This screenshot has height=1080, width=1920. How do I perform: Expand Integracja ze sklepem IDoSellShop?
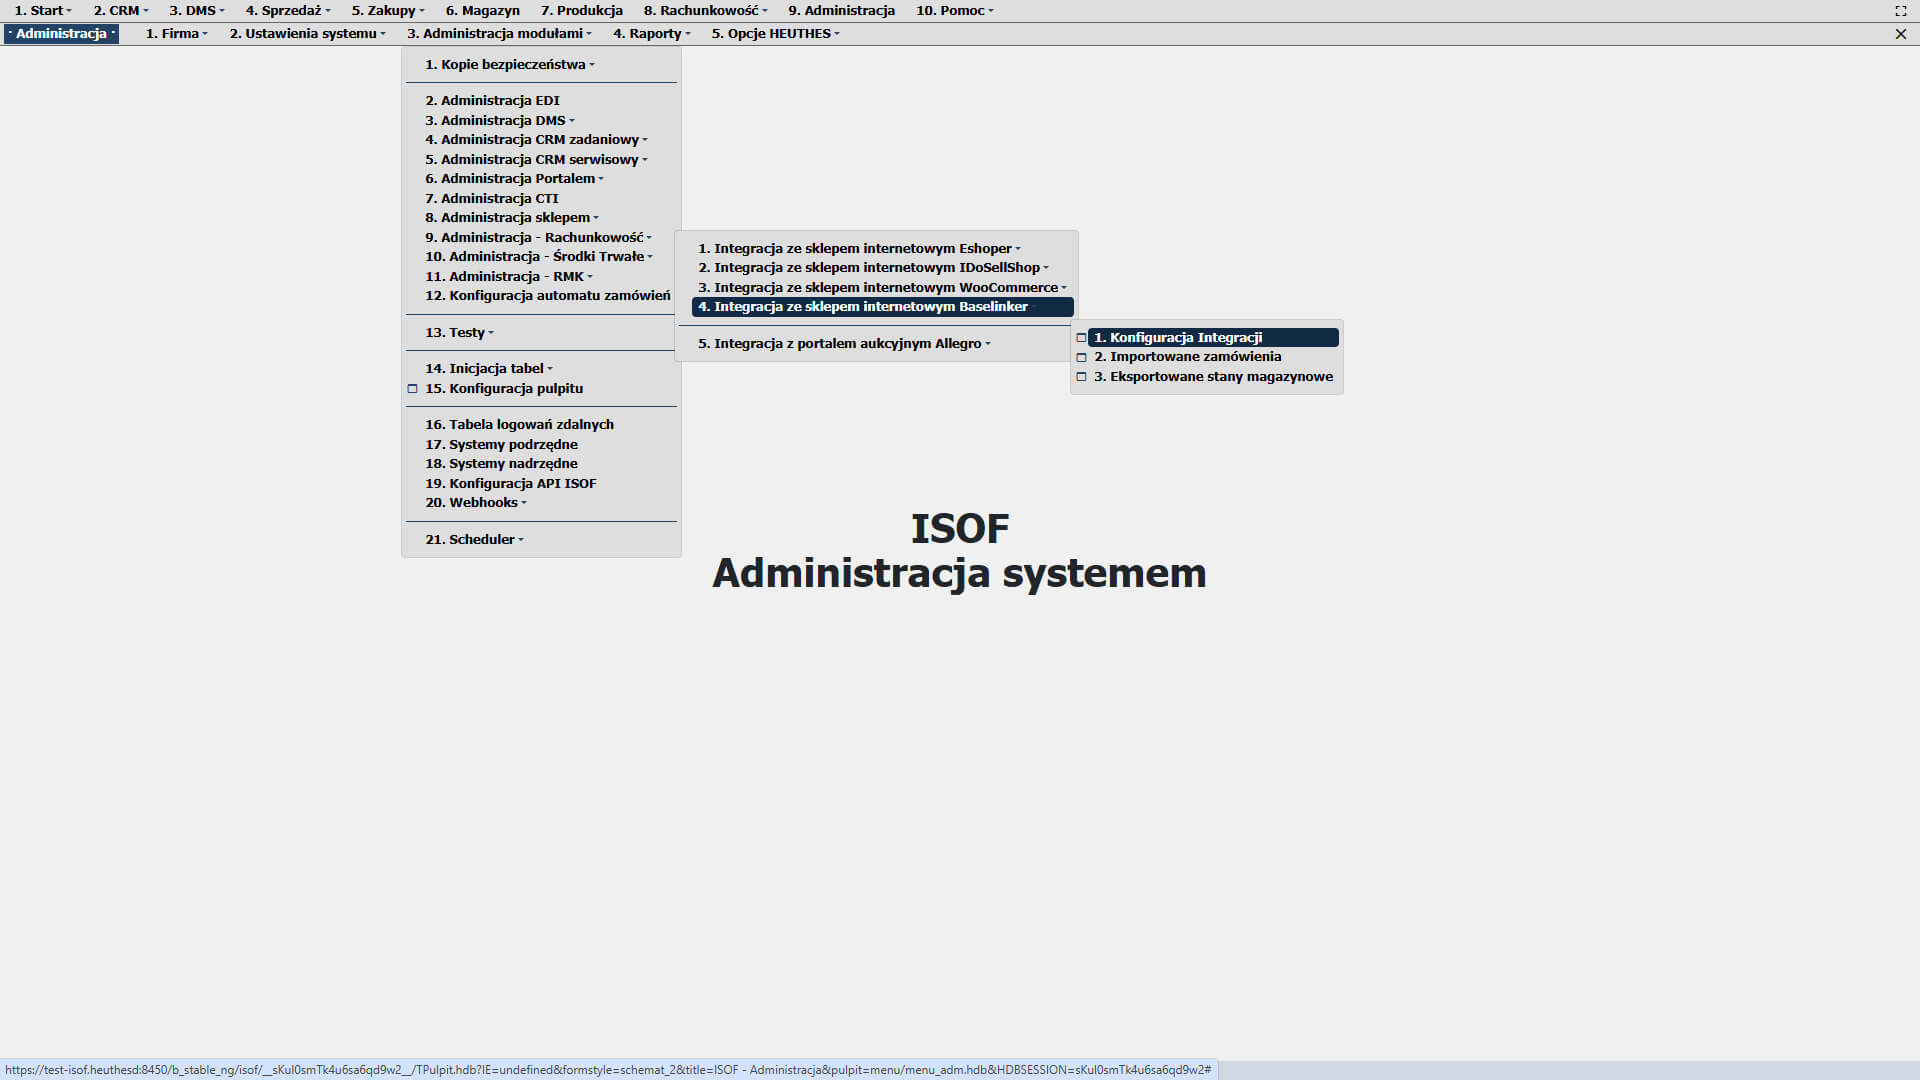click(x=876, y=268)
